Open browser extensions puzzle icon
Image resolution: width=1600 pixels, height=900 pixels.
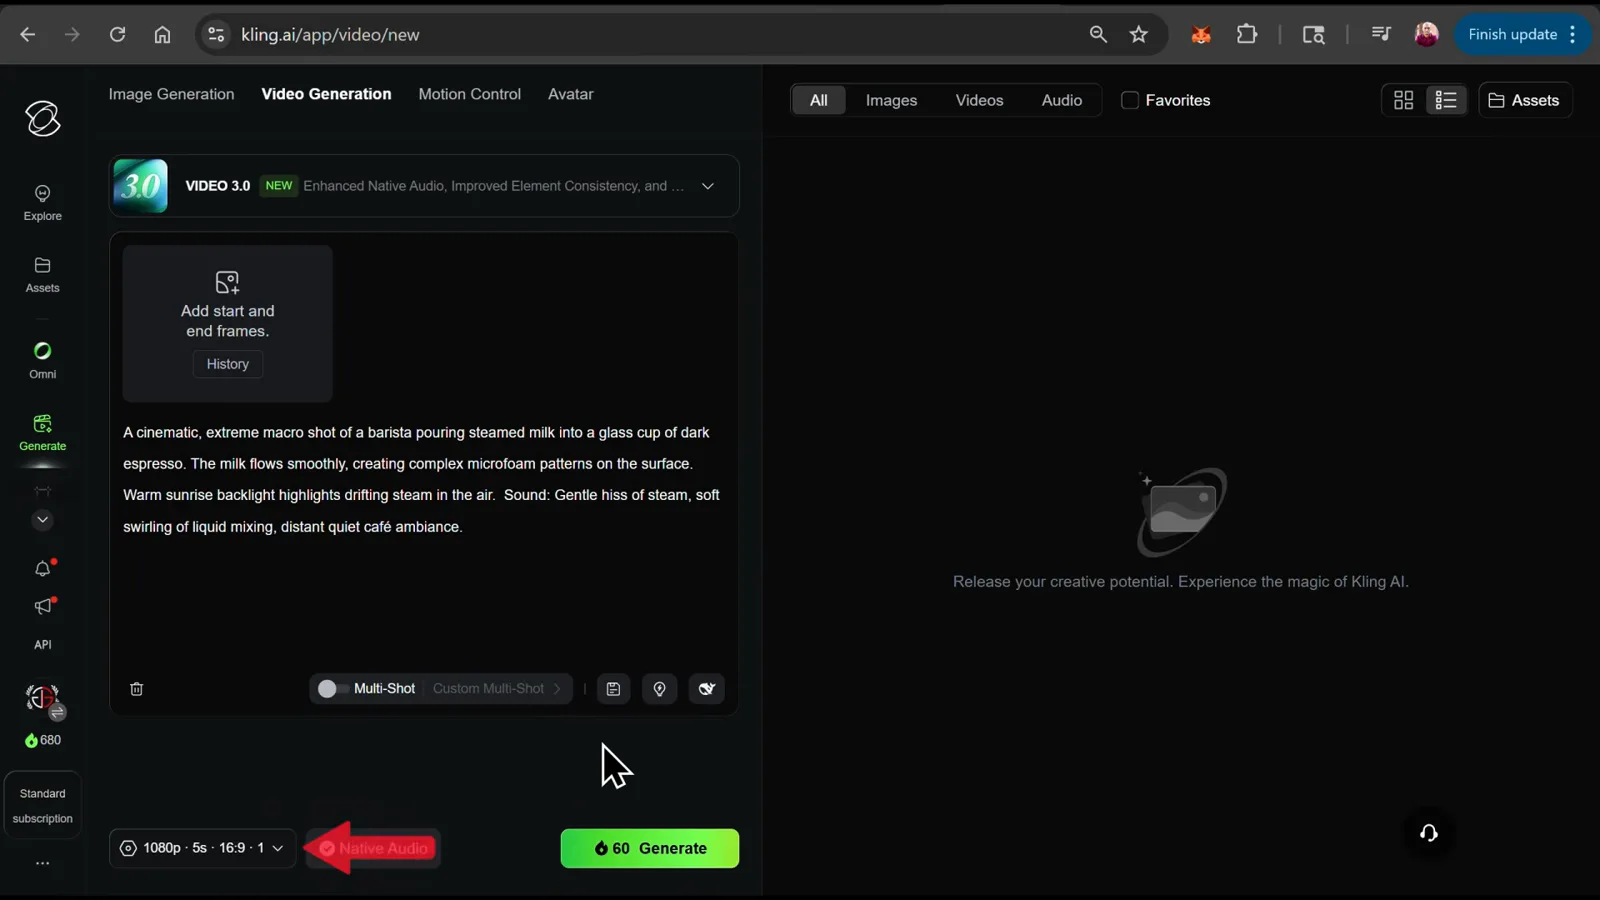(x=1246, y=34)
